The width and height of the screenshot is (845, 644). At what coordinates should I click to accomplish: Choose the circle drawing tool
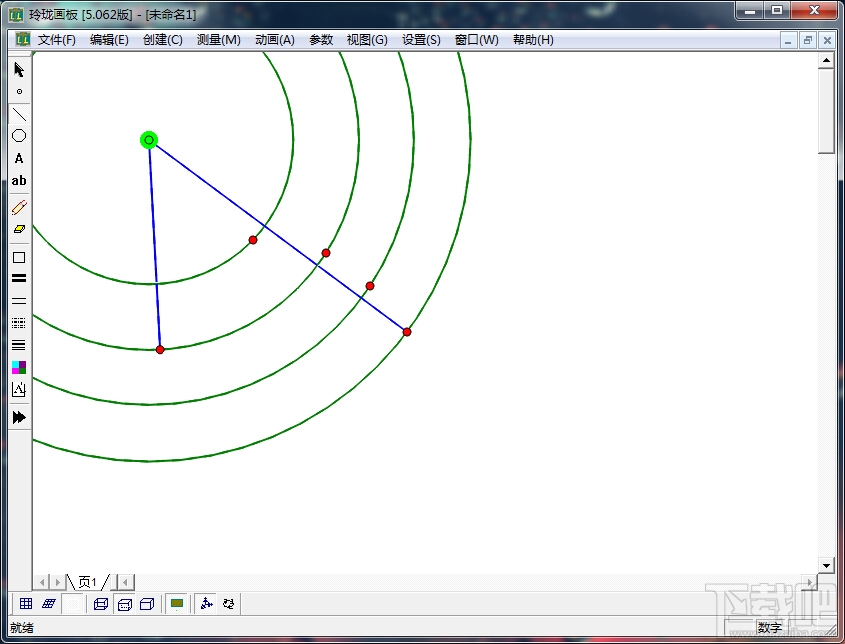click(19, 136)
